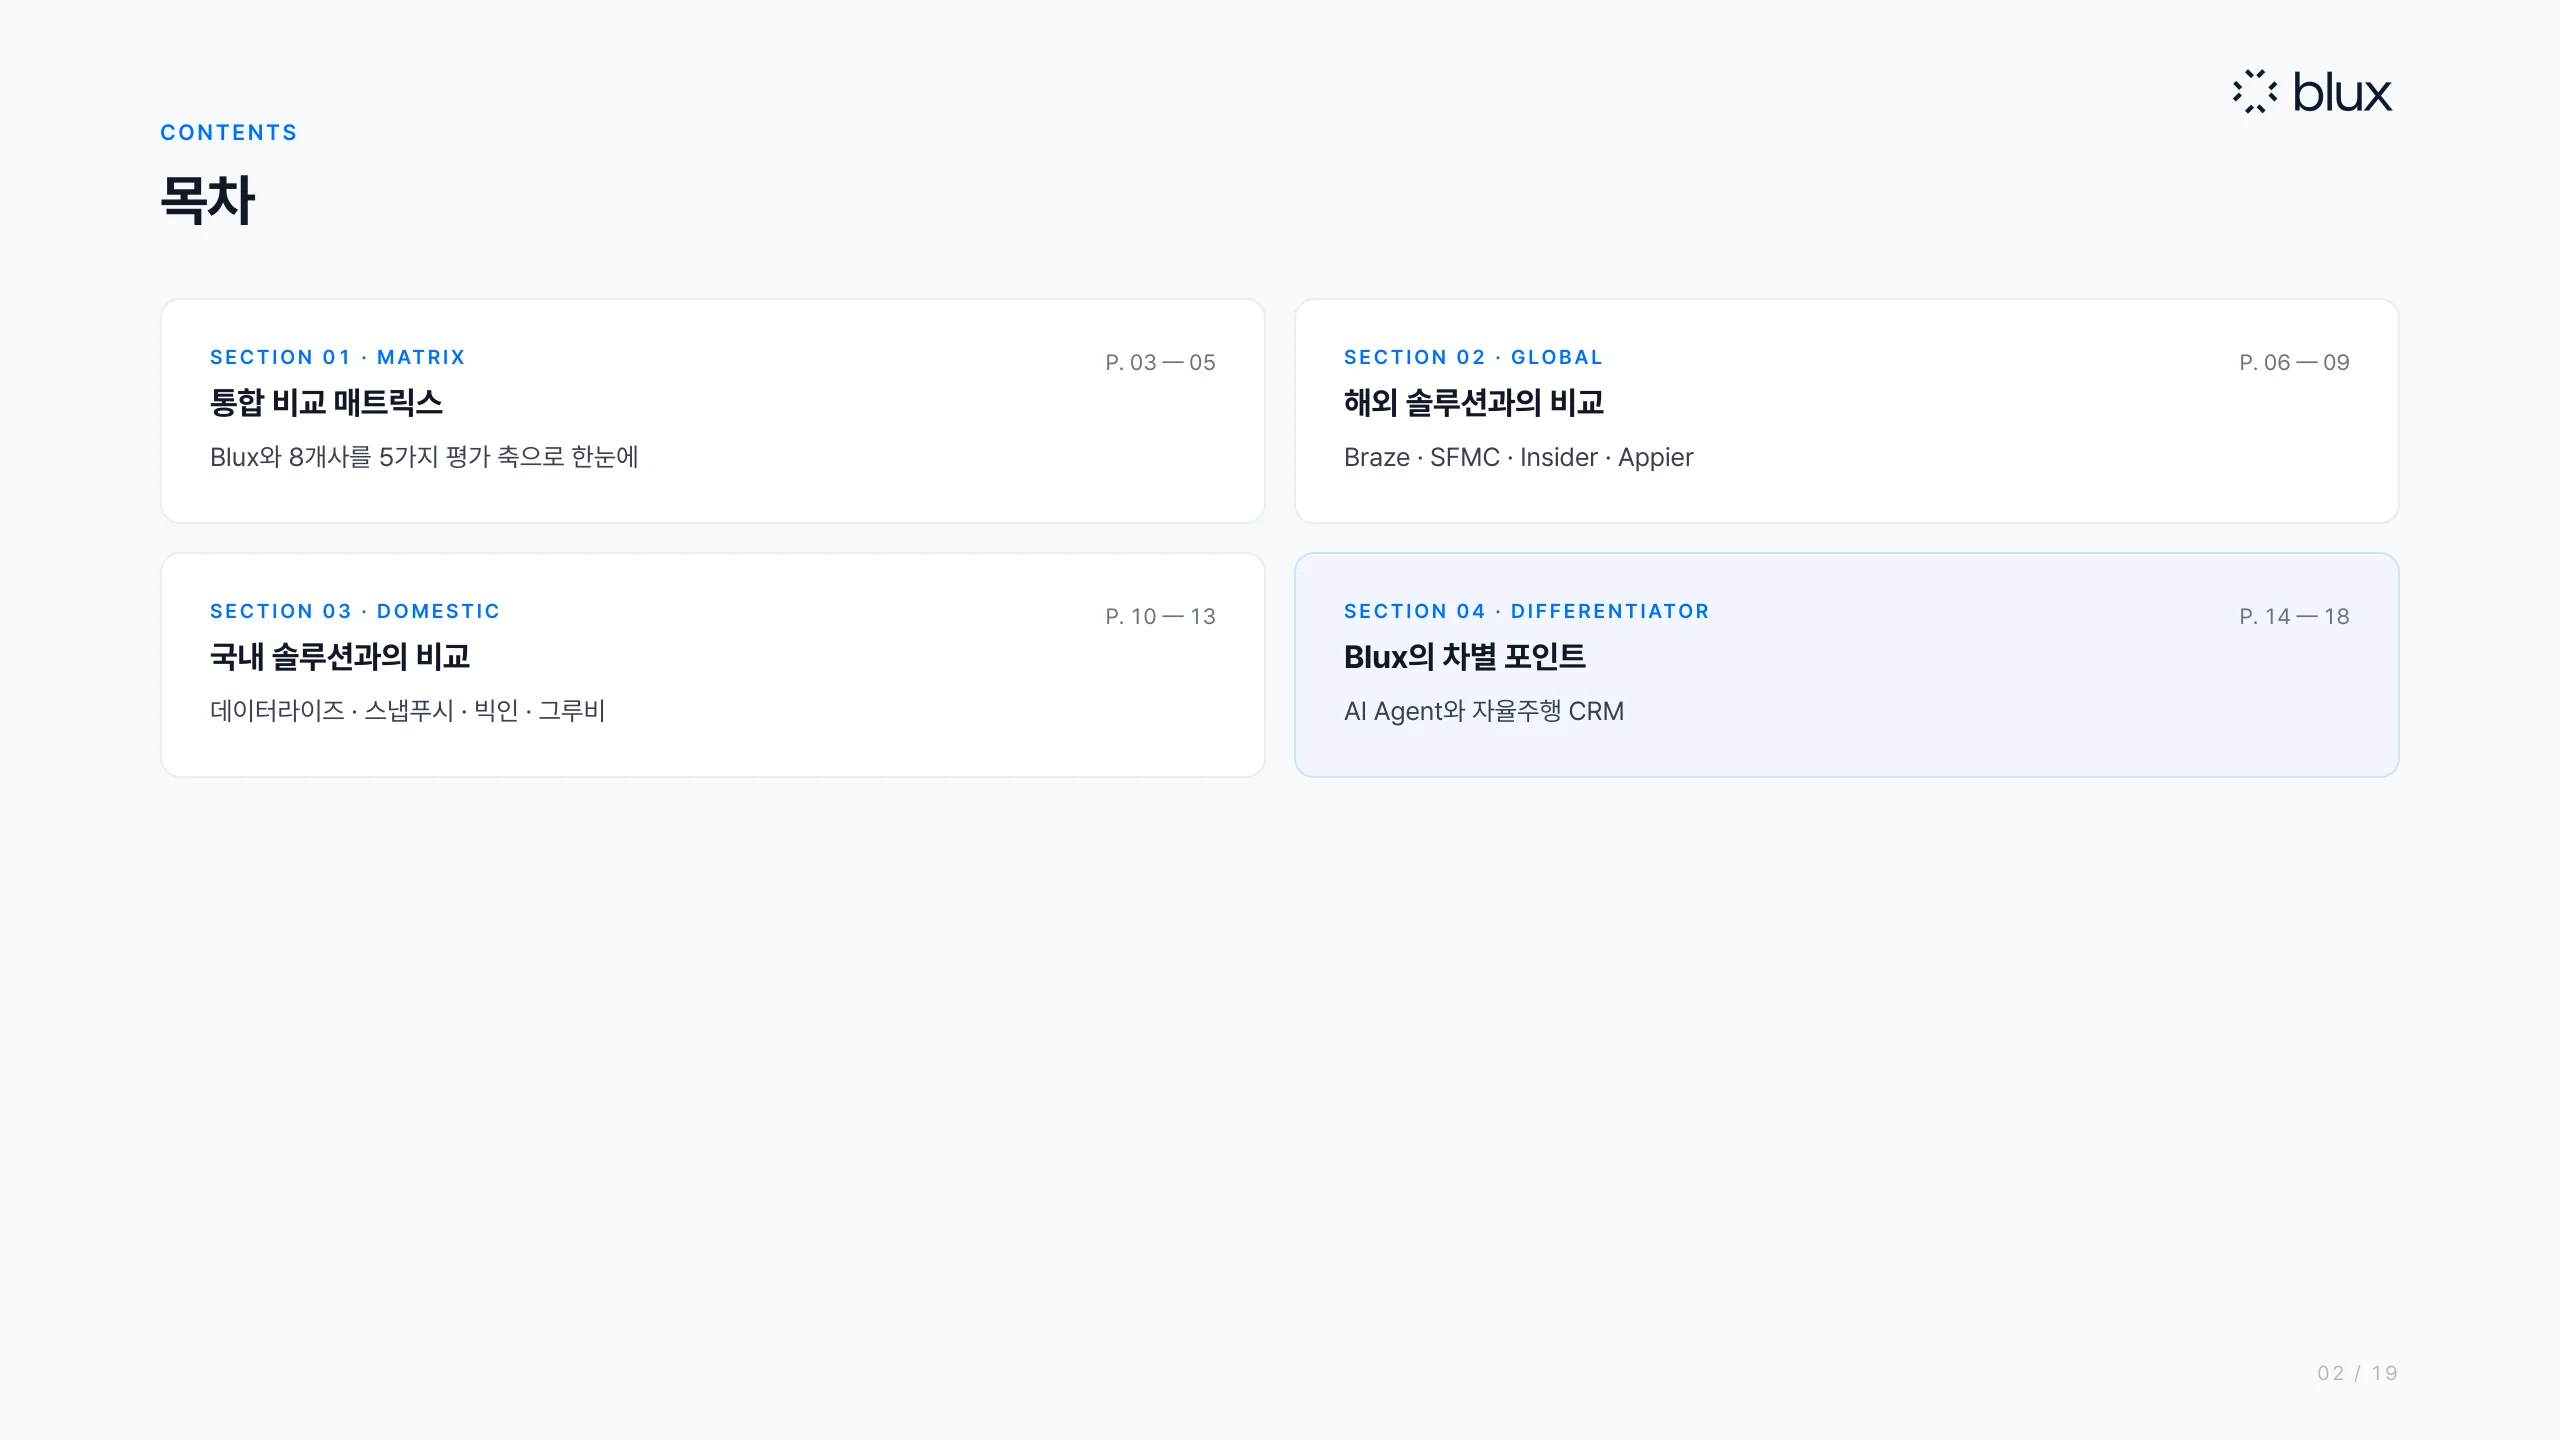2560x1440 pixels.
Task: Select 'SECTION 01 · MATRIX' label
Action: click(x=337, y=357)
